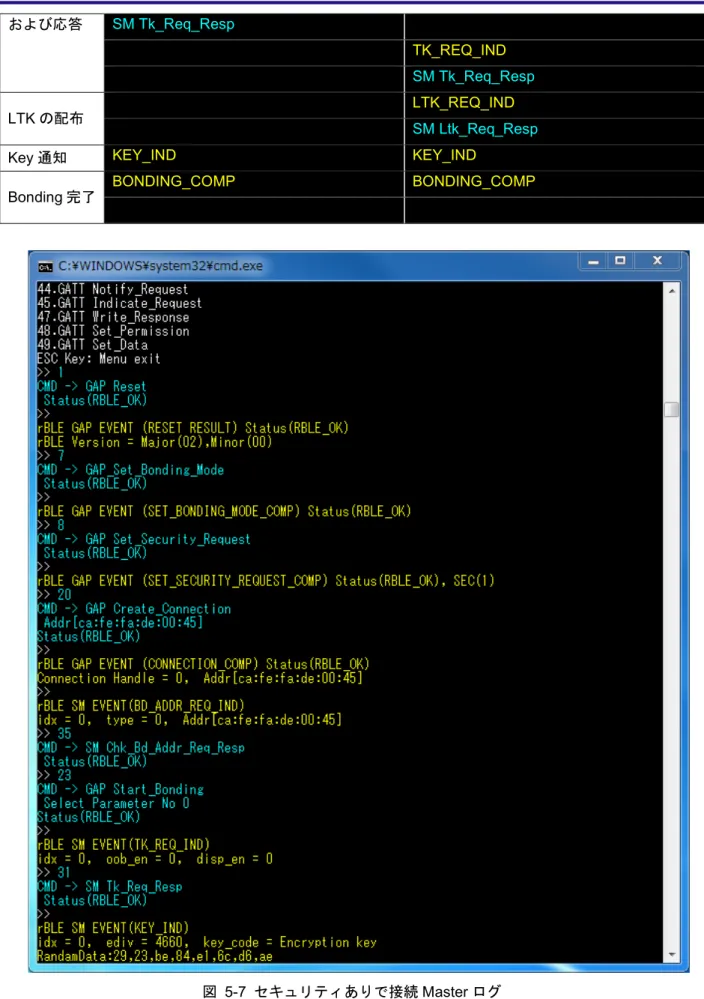Click the SM Tk_Req_Resp line in the console
The height and width of the screenshot is (999, 704).
pos(110,887)
